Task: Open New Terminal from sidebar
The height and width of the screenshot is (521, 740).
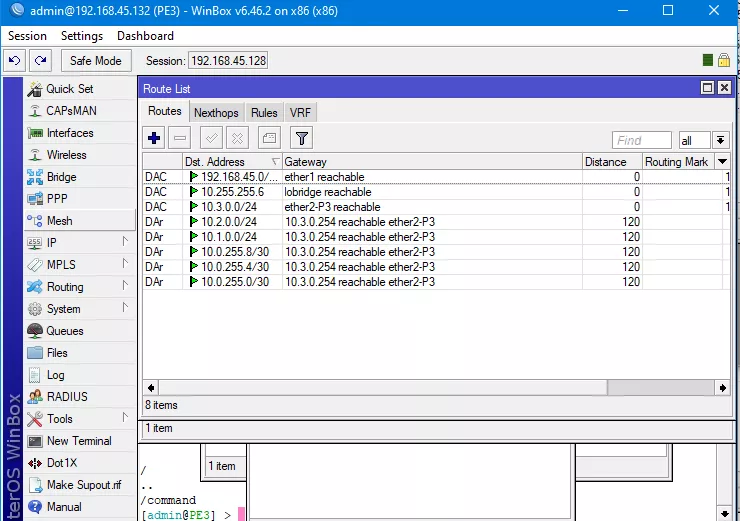Action: (x=79, y=441)
